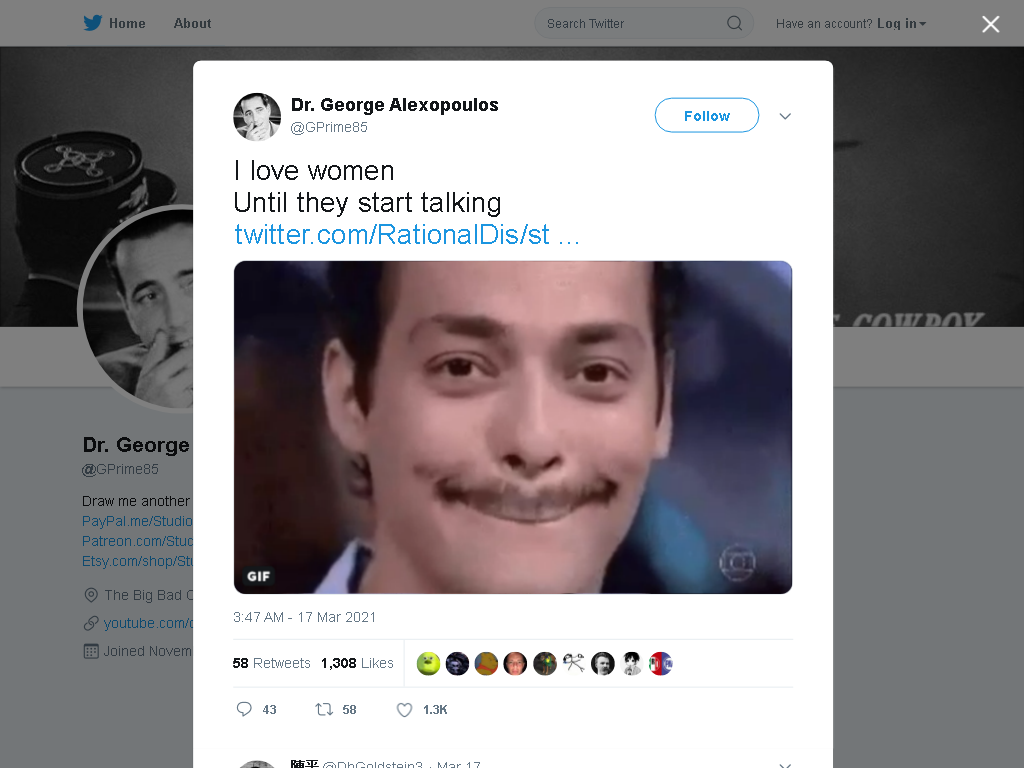Screen dimensions: 1024x768
Task: Click the link chain icon in profile
Action: click(x=91, y=623)
